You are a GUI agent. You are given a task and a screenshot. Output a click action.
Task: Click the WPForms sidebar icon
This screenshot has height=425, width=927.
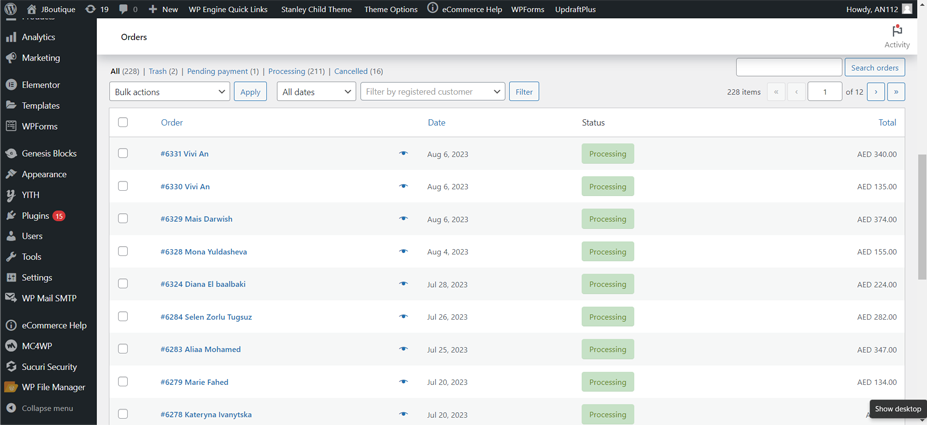[11, 126]
